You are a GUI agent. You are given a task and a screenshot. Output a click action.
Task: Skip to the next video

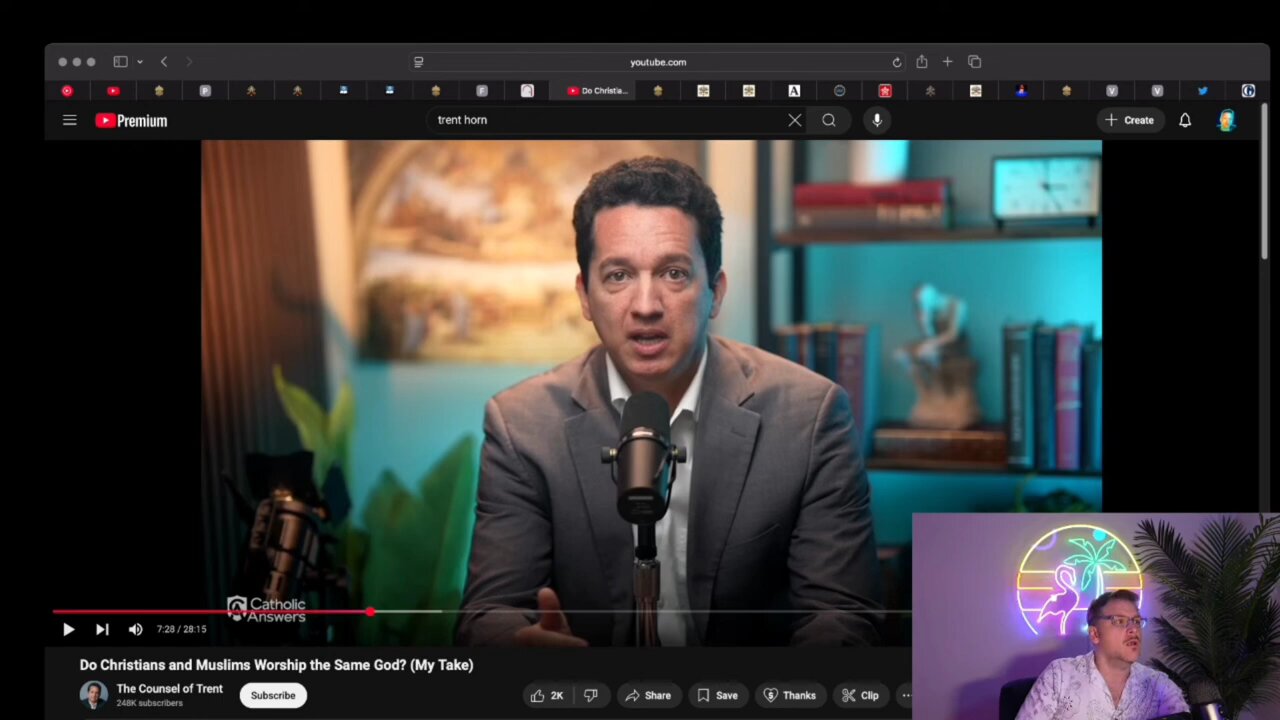pos(102,629)
